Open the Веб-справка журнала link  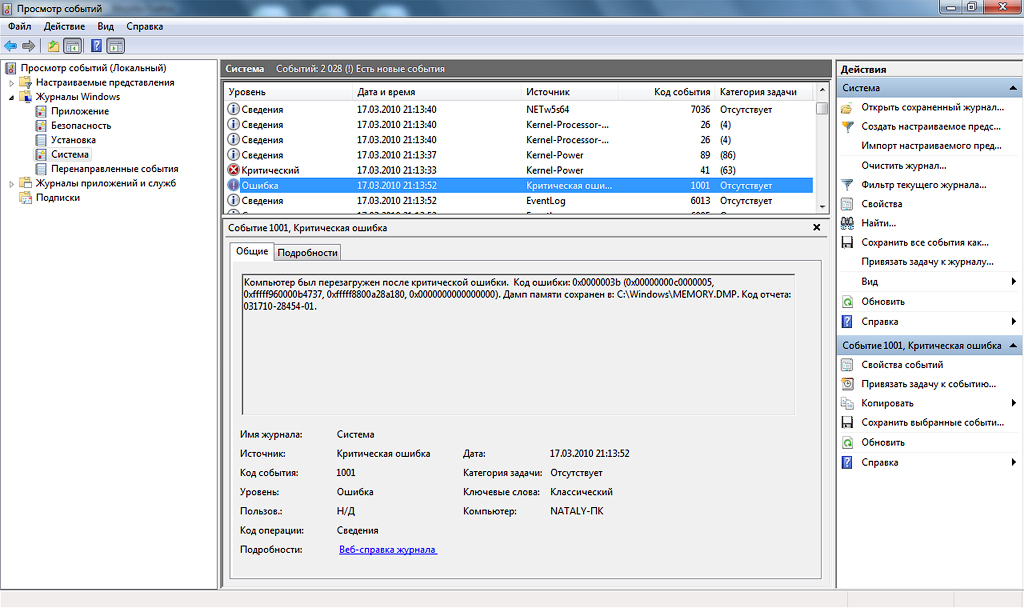[387, 550]
